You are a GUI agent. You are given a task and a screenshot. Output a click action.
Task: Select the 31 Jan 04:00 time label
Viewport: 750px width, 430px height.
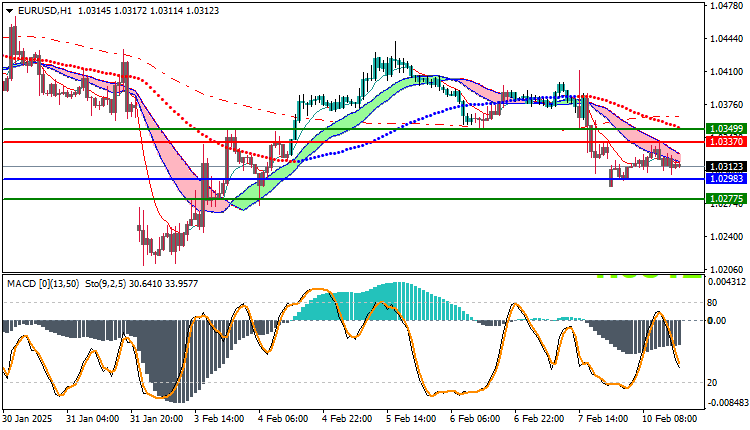pyautogui.click(x=92, y=419)
